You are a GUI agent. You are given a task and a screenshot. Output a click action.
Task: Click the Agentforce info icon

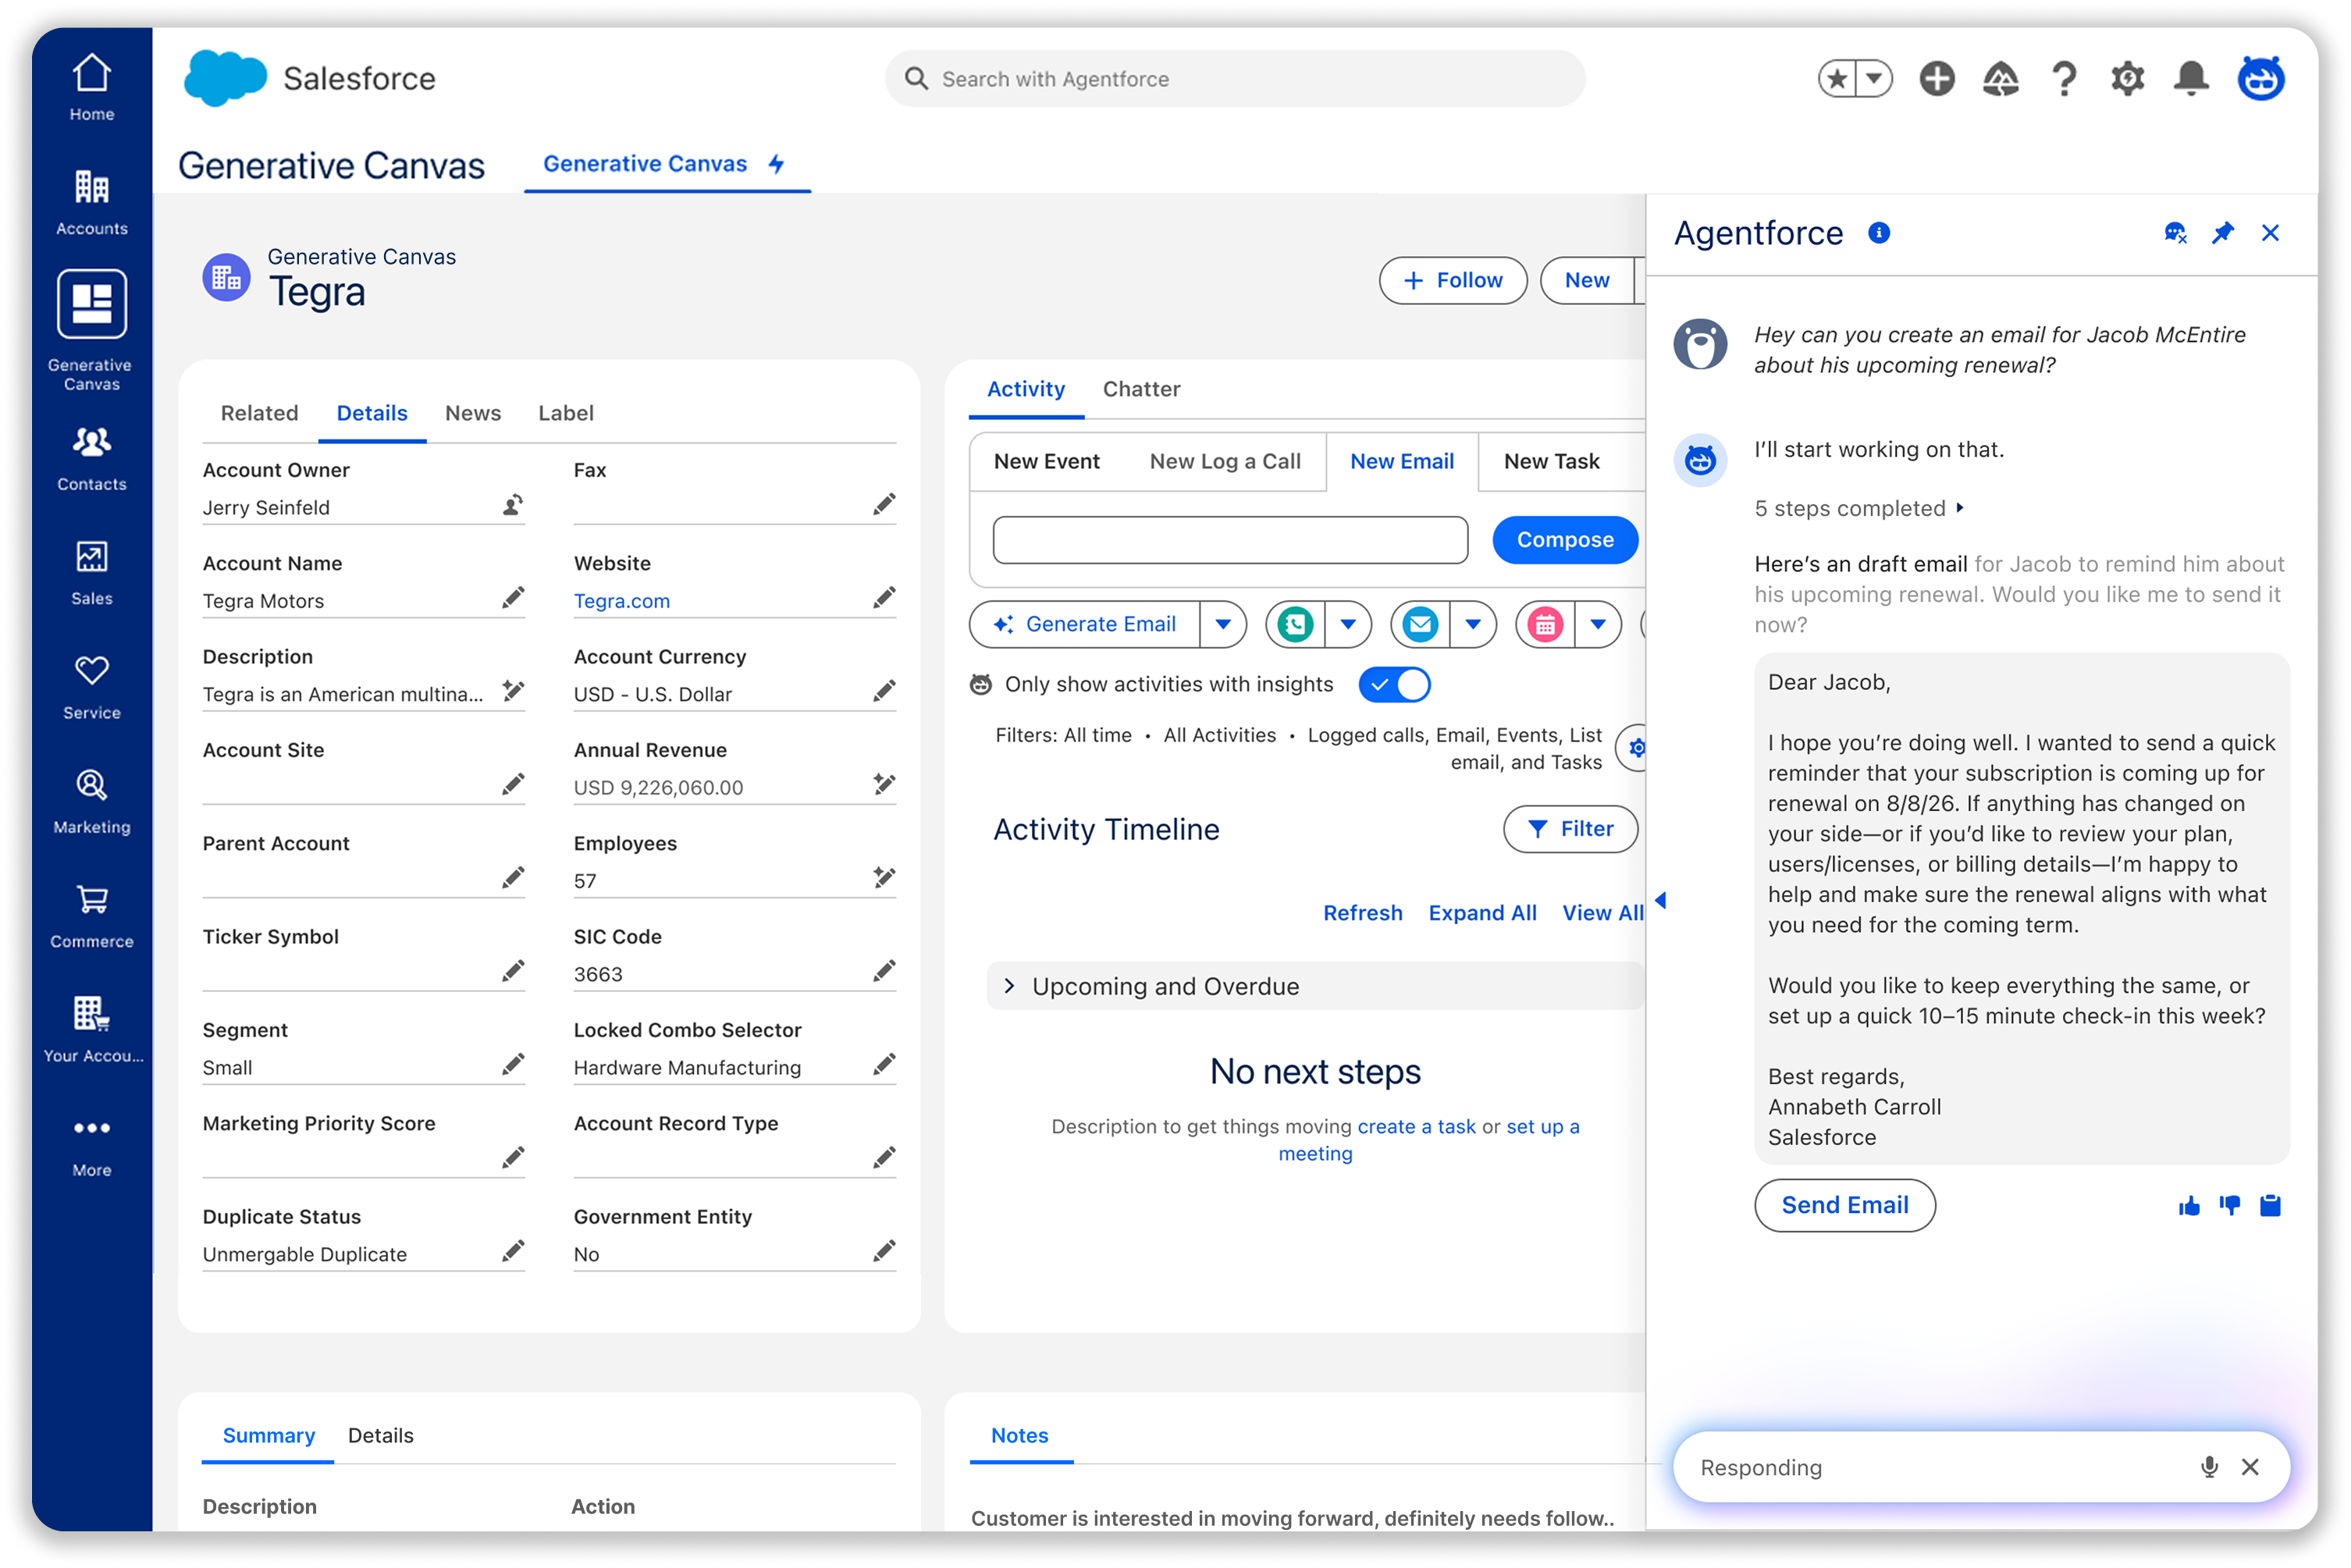[x=1879, y=233]
